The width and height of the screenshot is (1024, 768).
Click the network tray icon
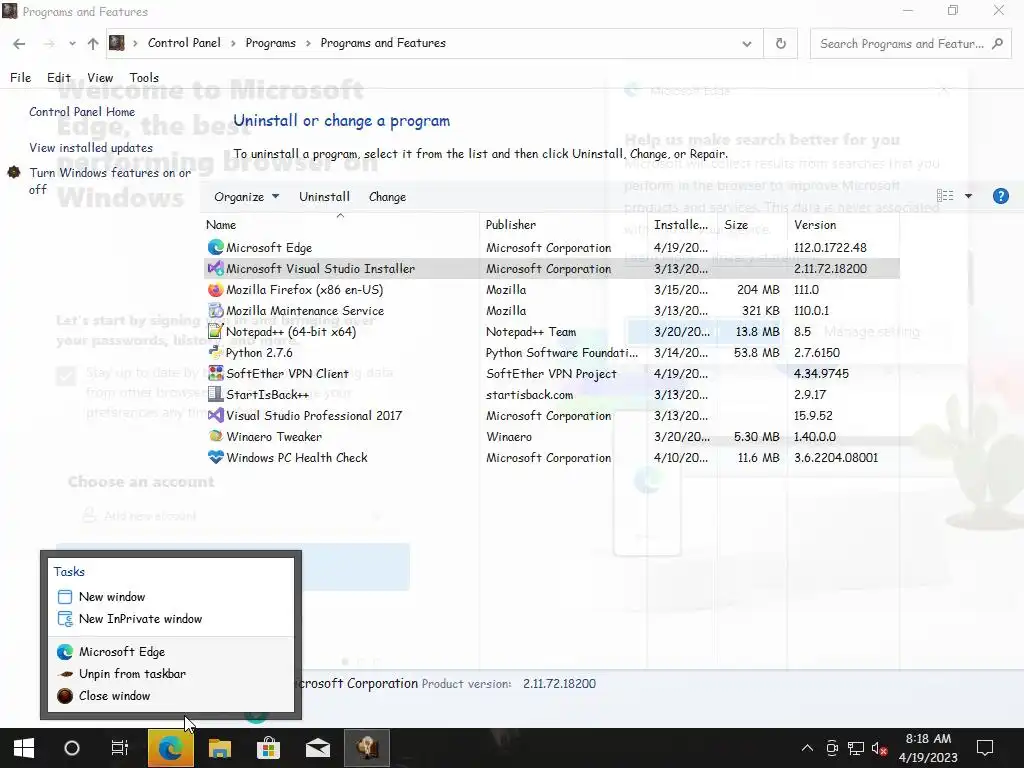tap(856, 748)
